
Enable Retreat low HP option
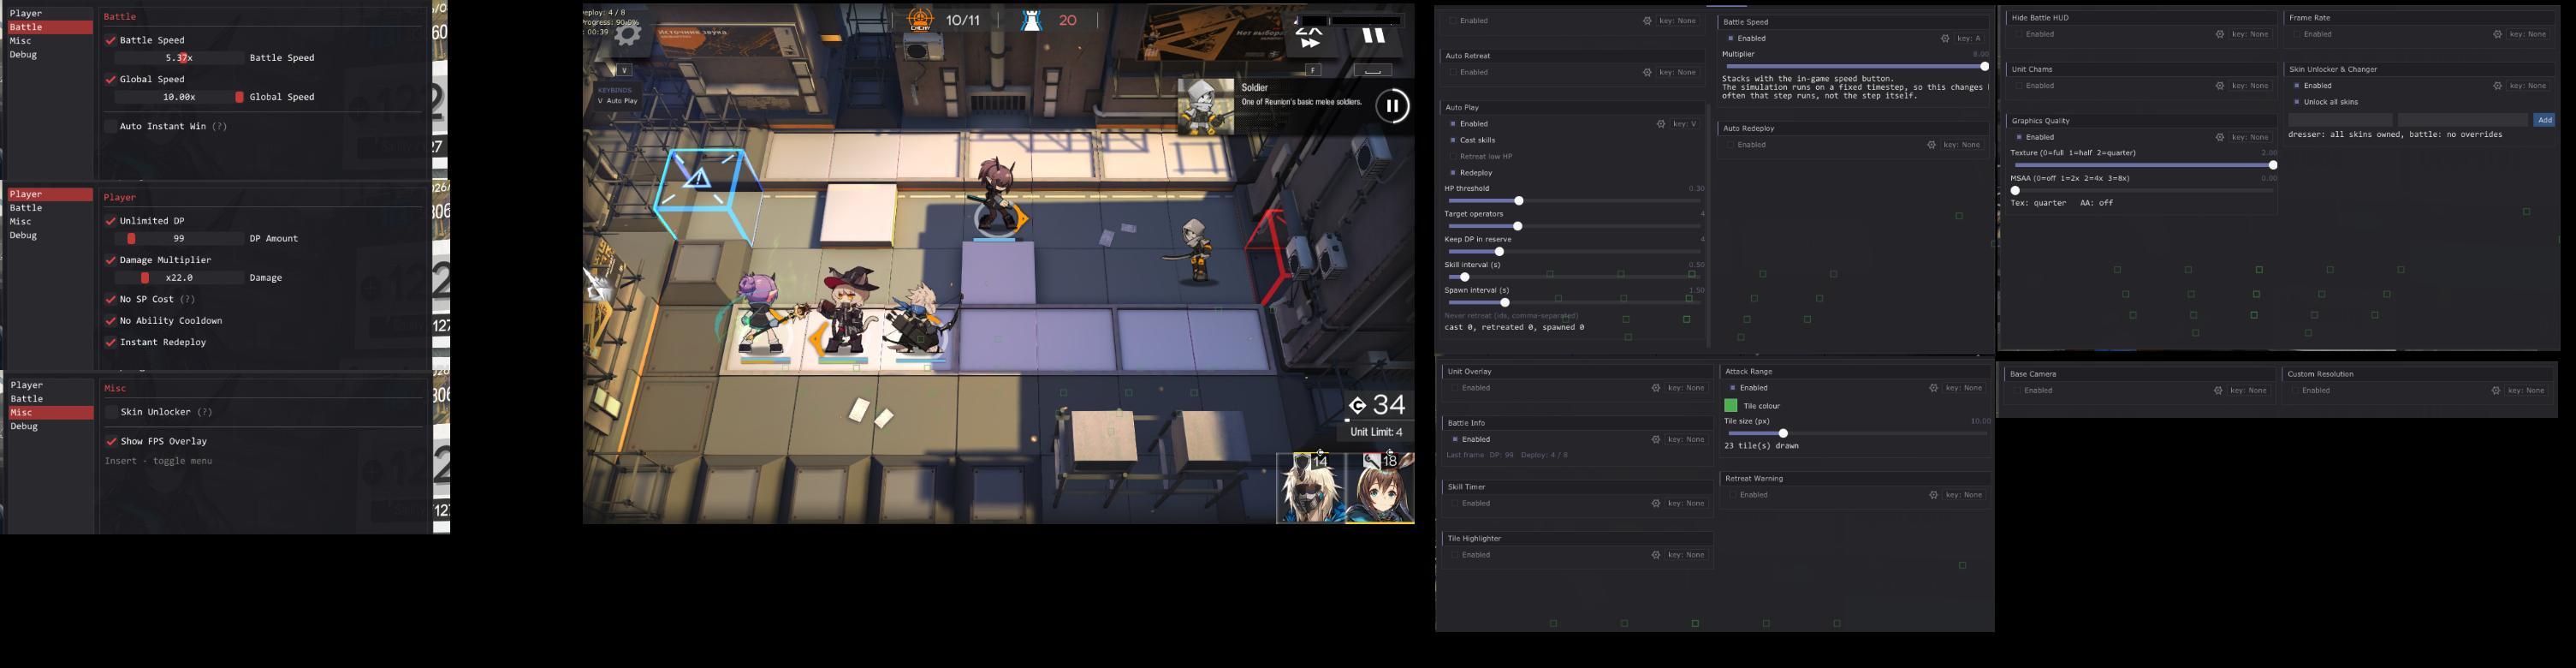pyautogui.click(x=1453, y=157)
